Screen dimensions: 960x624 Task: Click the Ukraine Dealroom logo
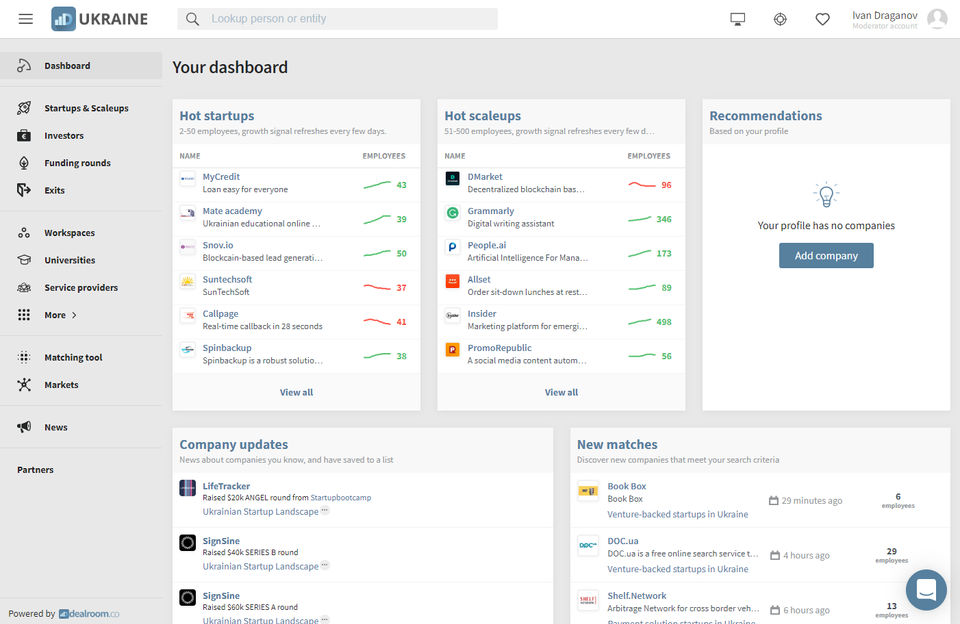99,19
